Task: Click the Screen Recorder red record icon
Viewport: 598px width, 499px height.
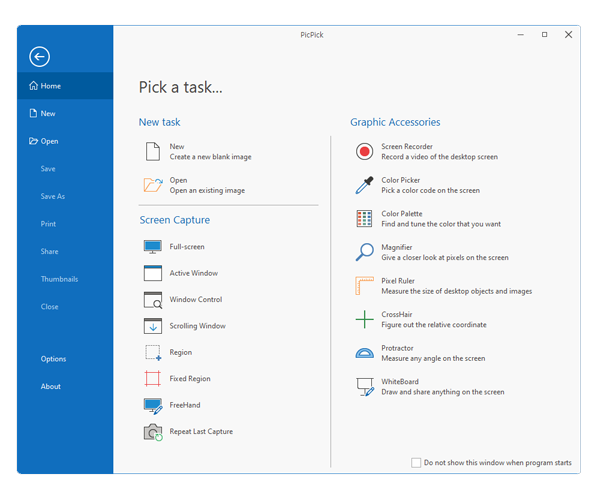Action: (365, 151)
